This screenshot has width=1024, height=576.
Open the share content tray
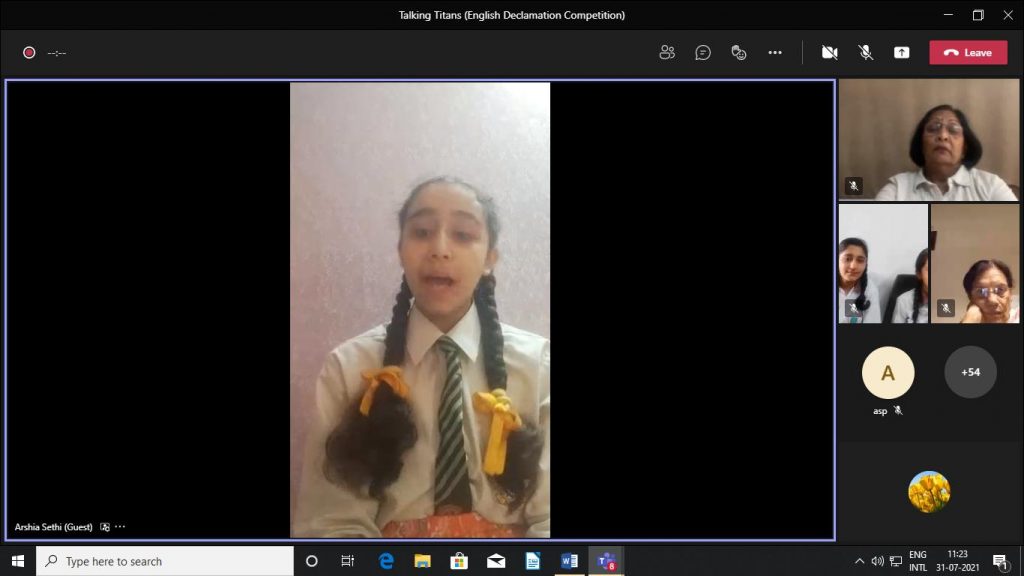[902, 52]
